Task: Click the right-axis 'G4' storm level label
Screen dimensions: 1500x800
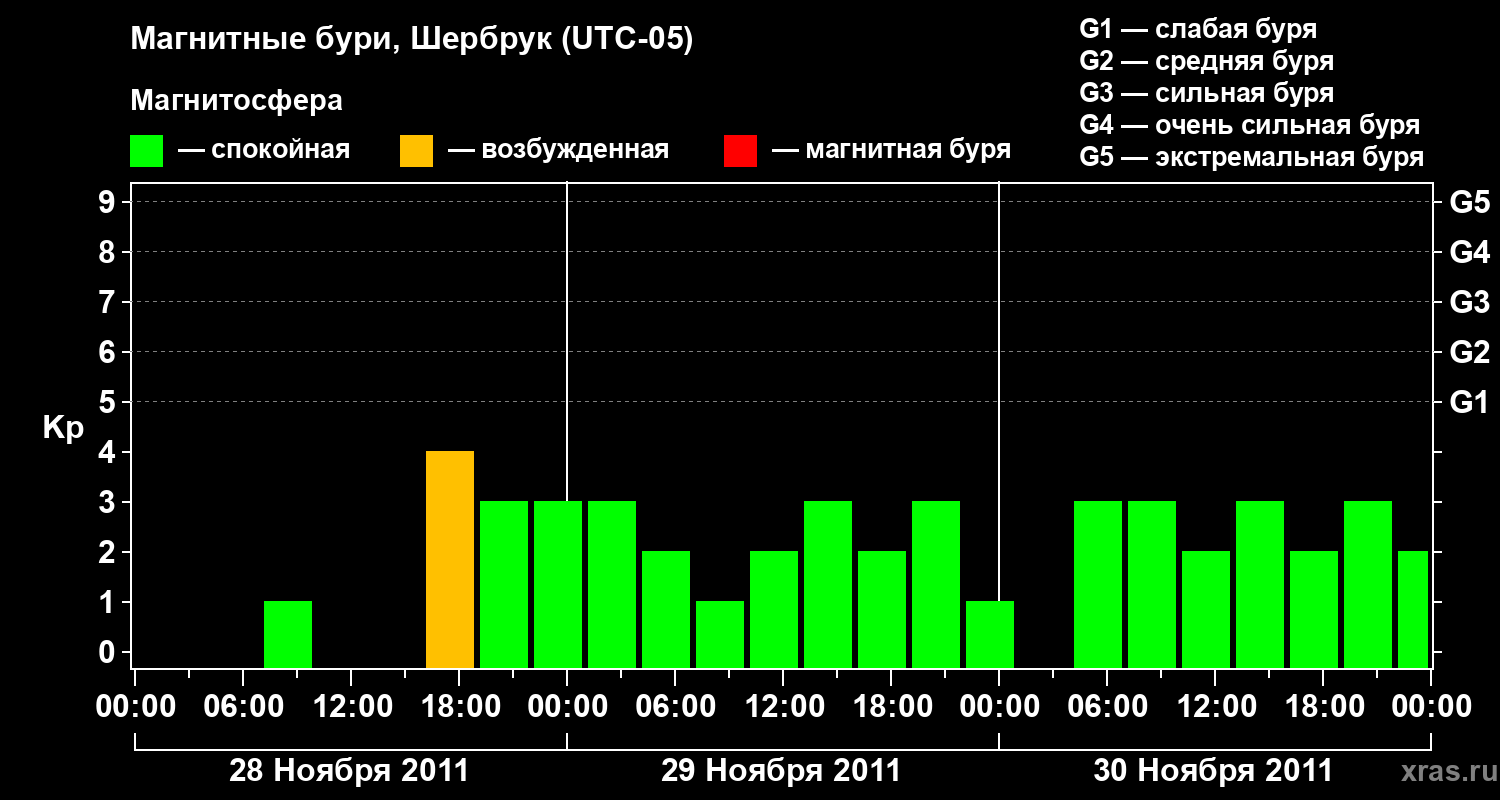Action: tap(1469, 252)
